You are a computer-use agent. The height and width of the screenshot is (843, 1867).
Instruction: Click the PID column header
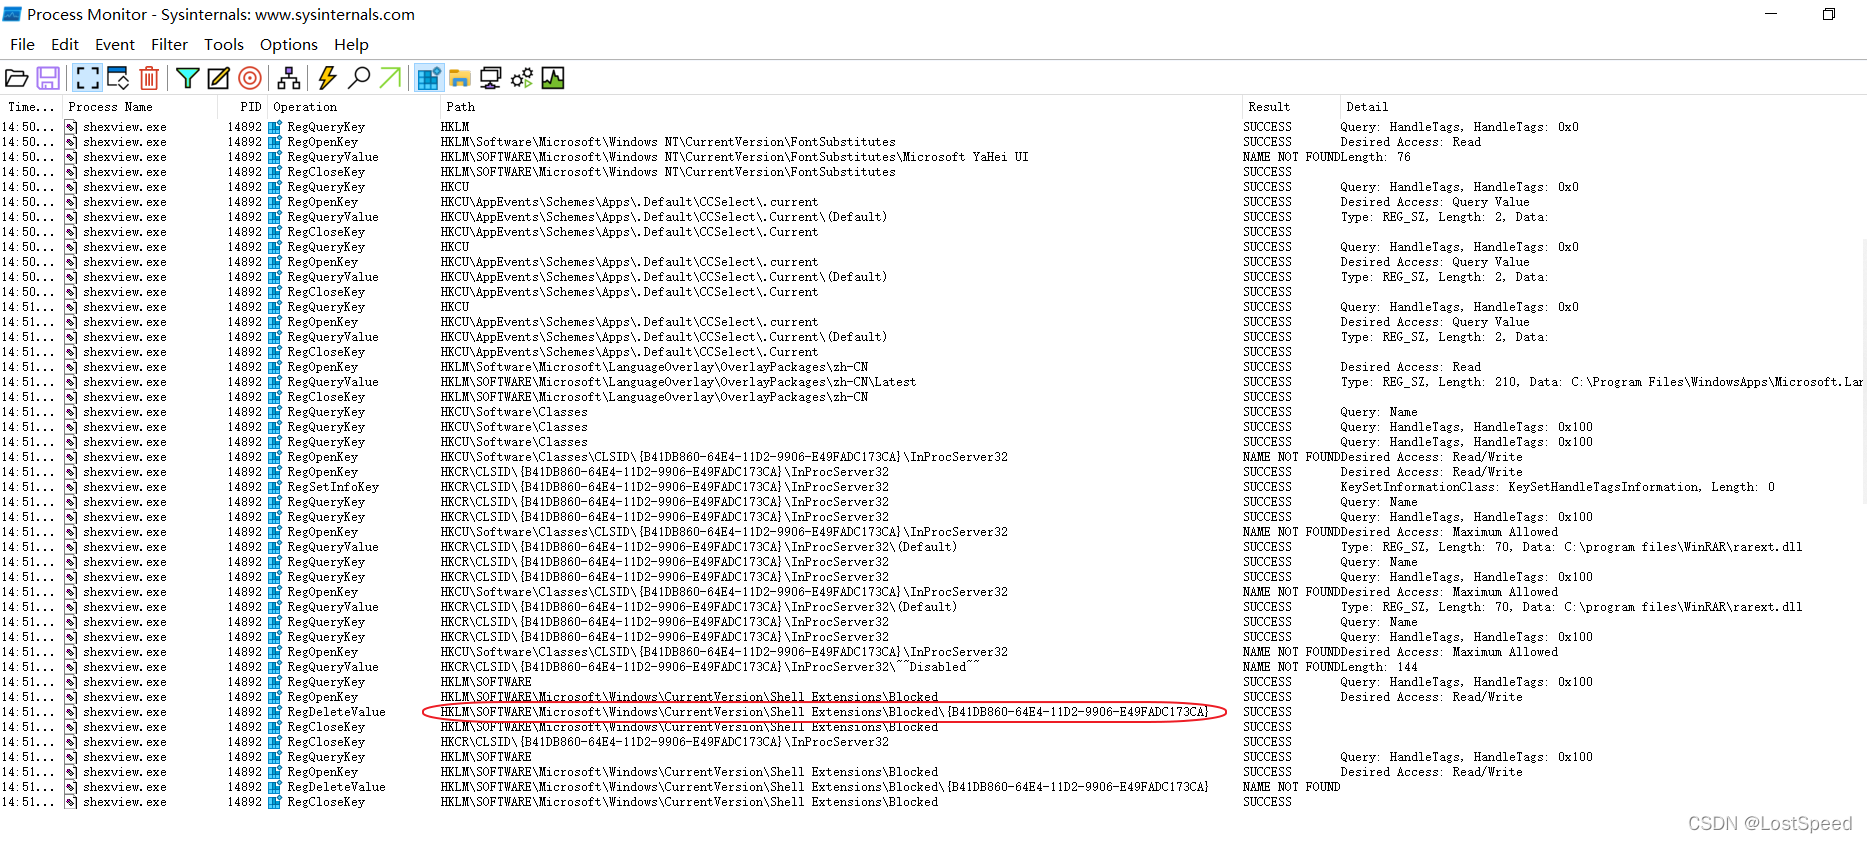pos(242,107)
